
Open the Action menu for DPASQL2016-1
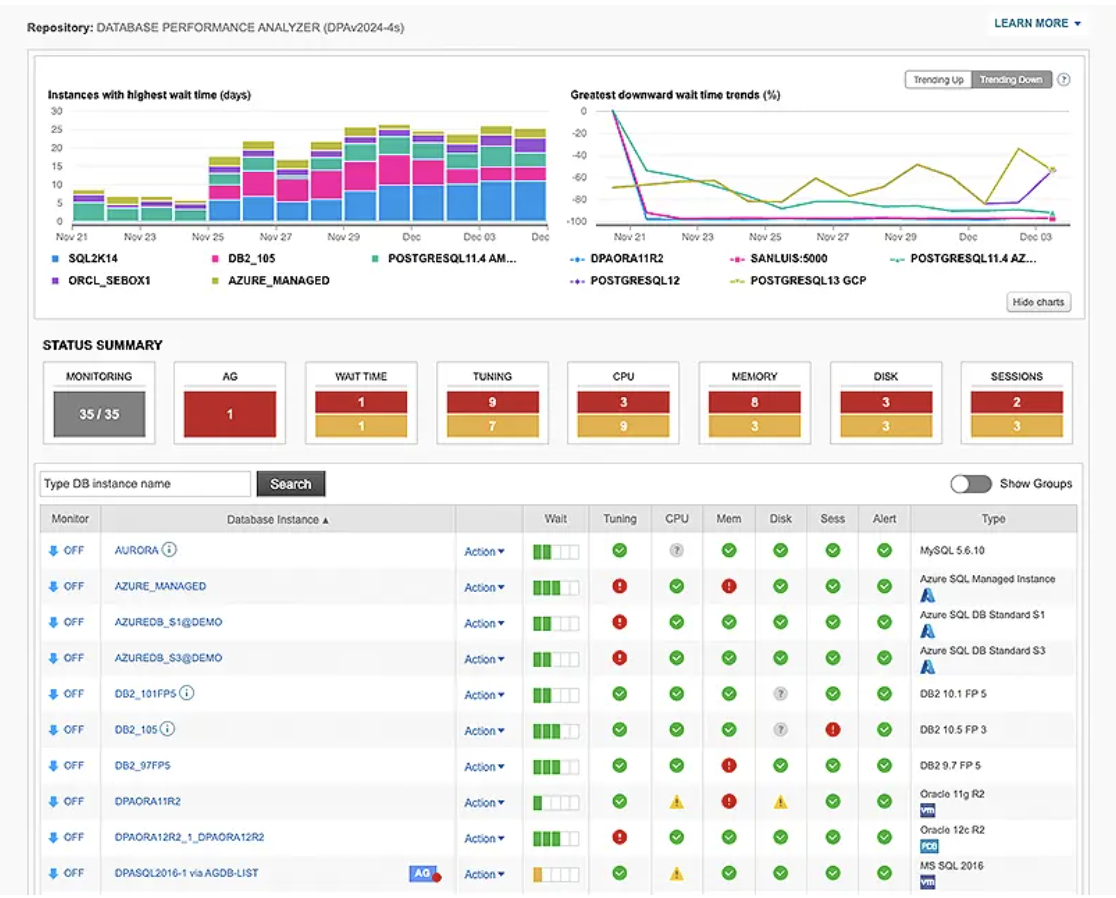coord(483,872)
